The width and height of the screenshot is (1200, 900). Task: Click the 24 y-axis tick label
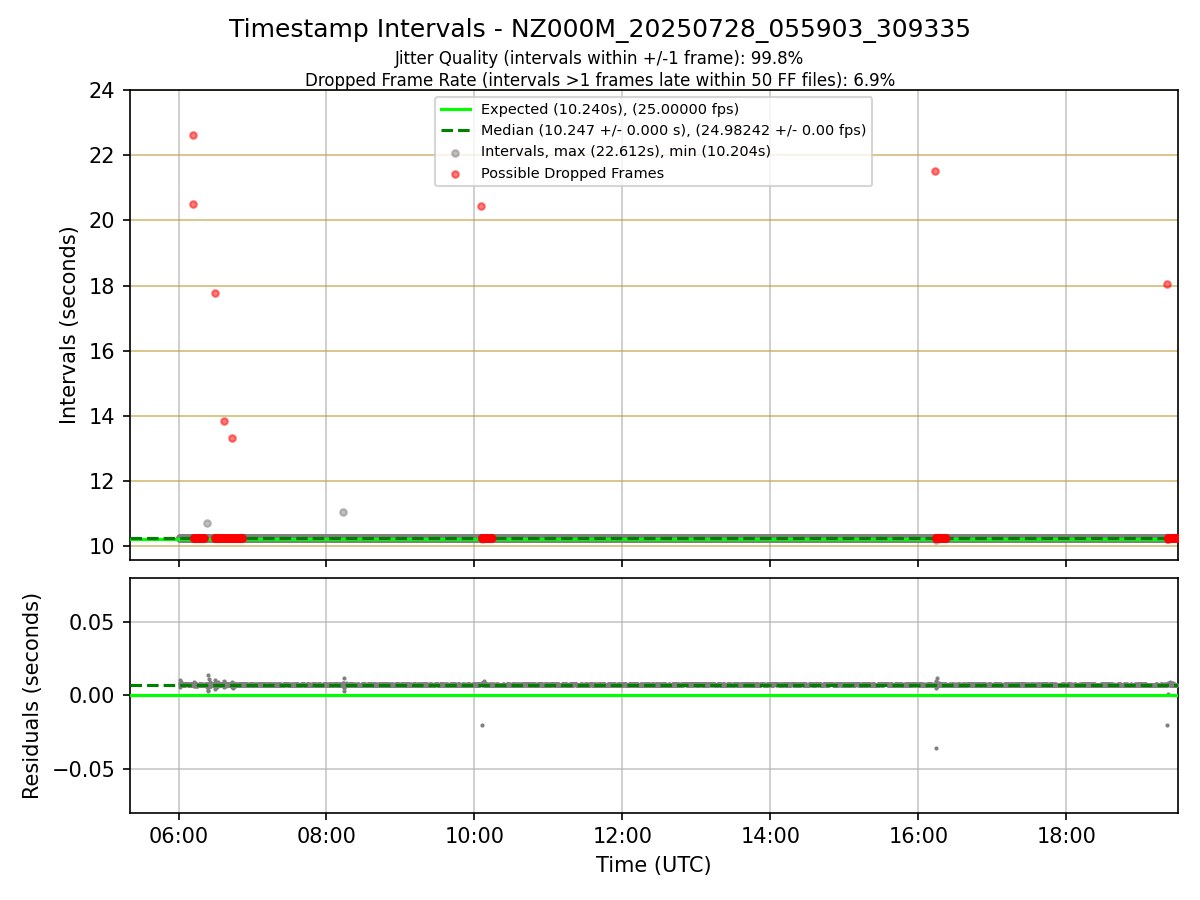coord(102,90)
